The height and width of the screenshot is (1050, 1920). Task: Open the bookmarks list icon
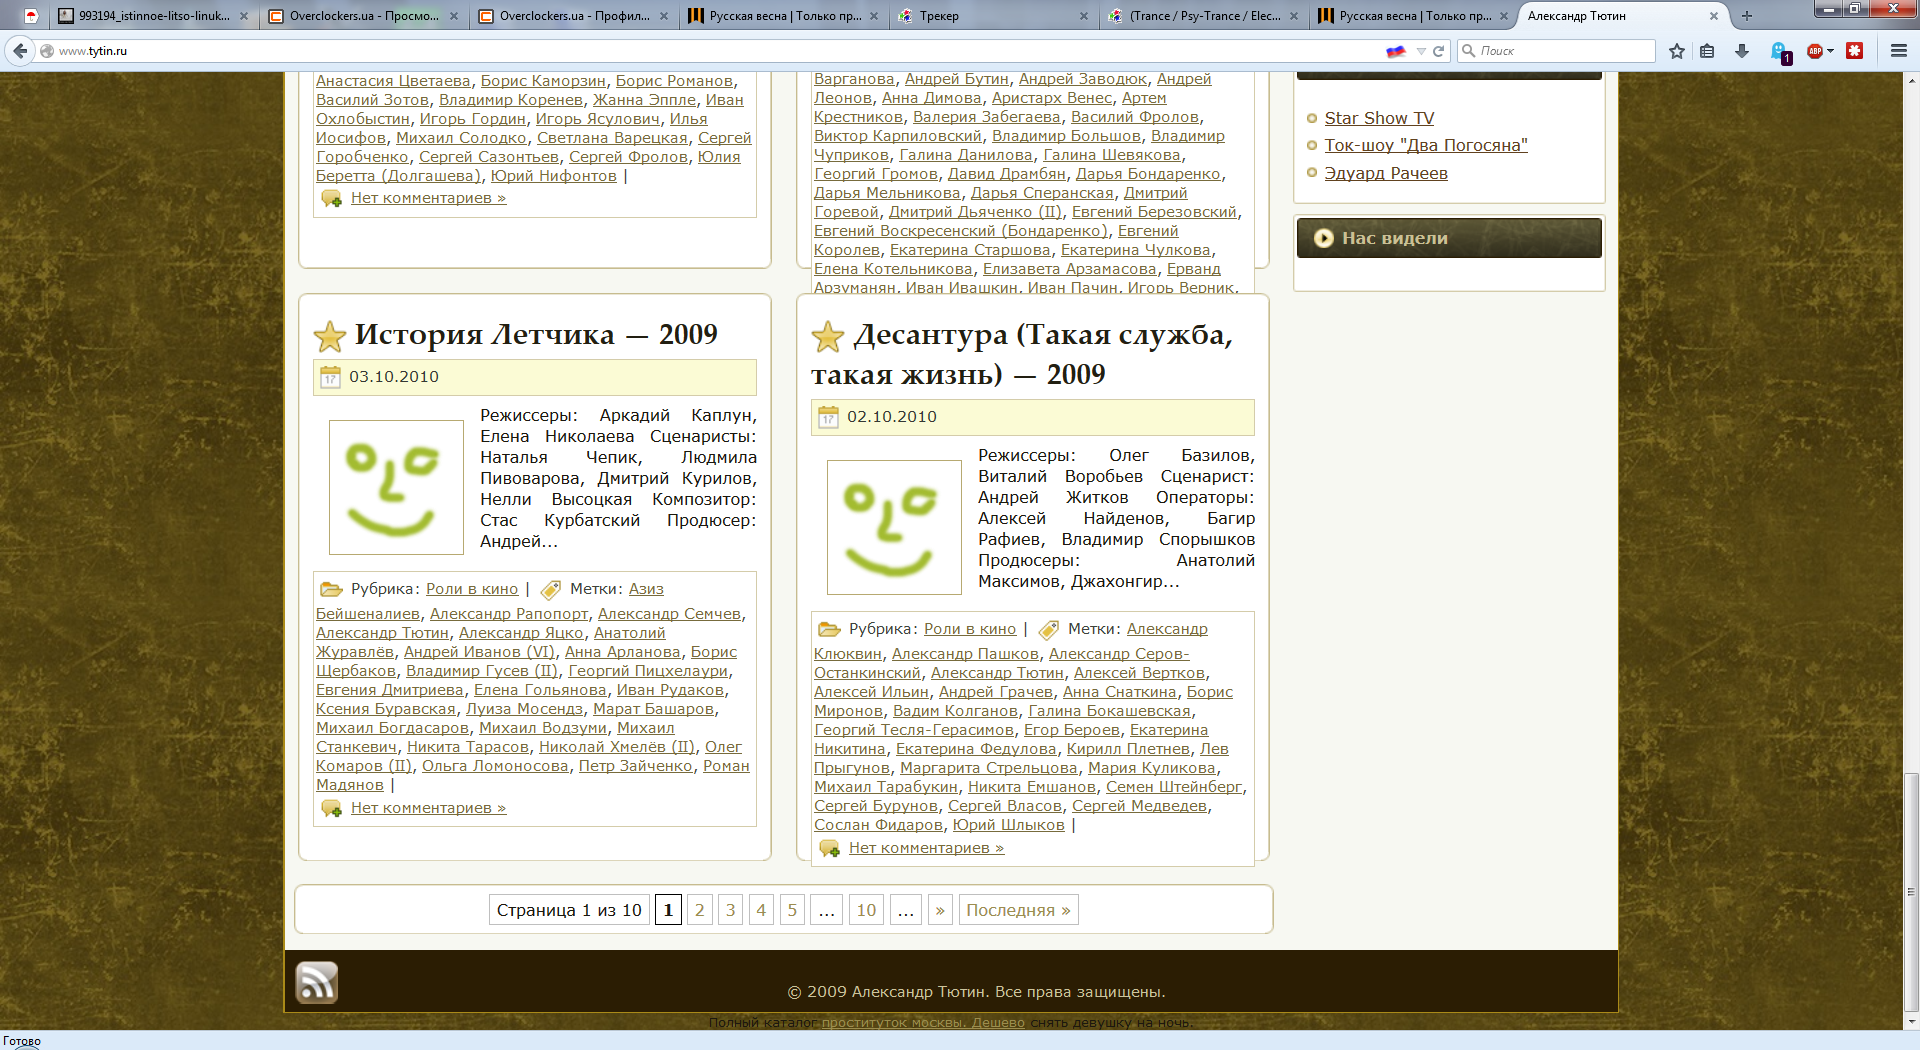[x=1707, y=51]
